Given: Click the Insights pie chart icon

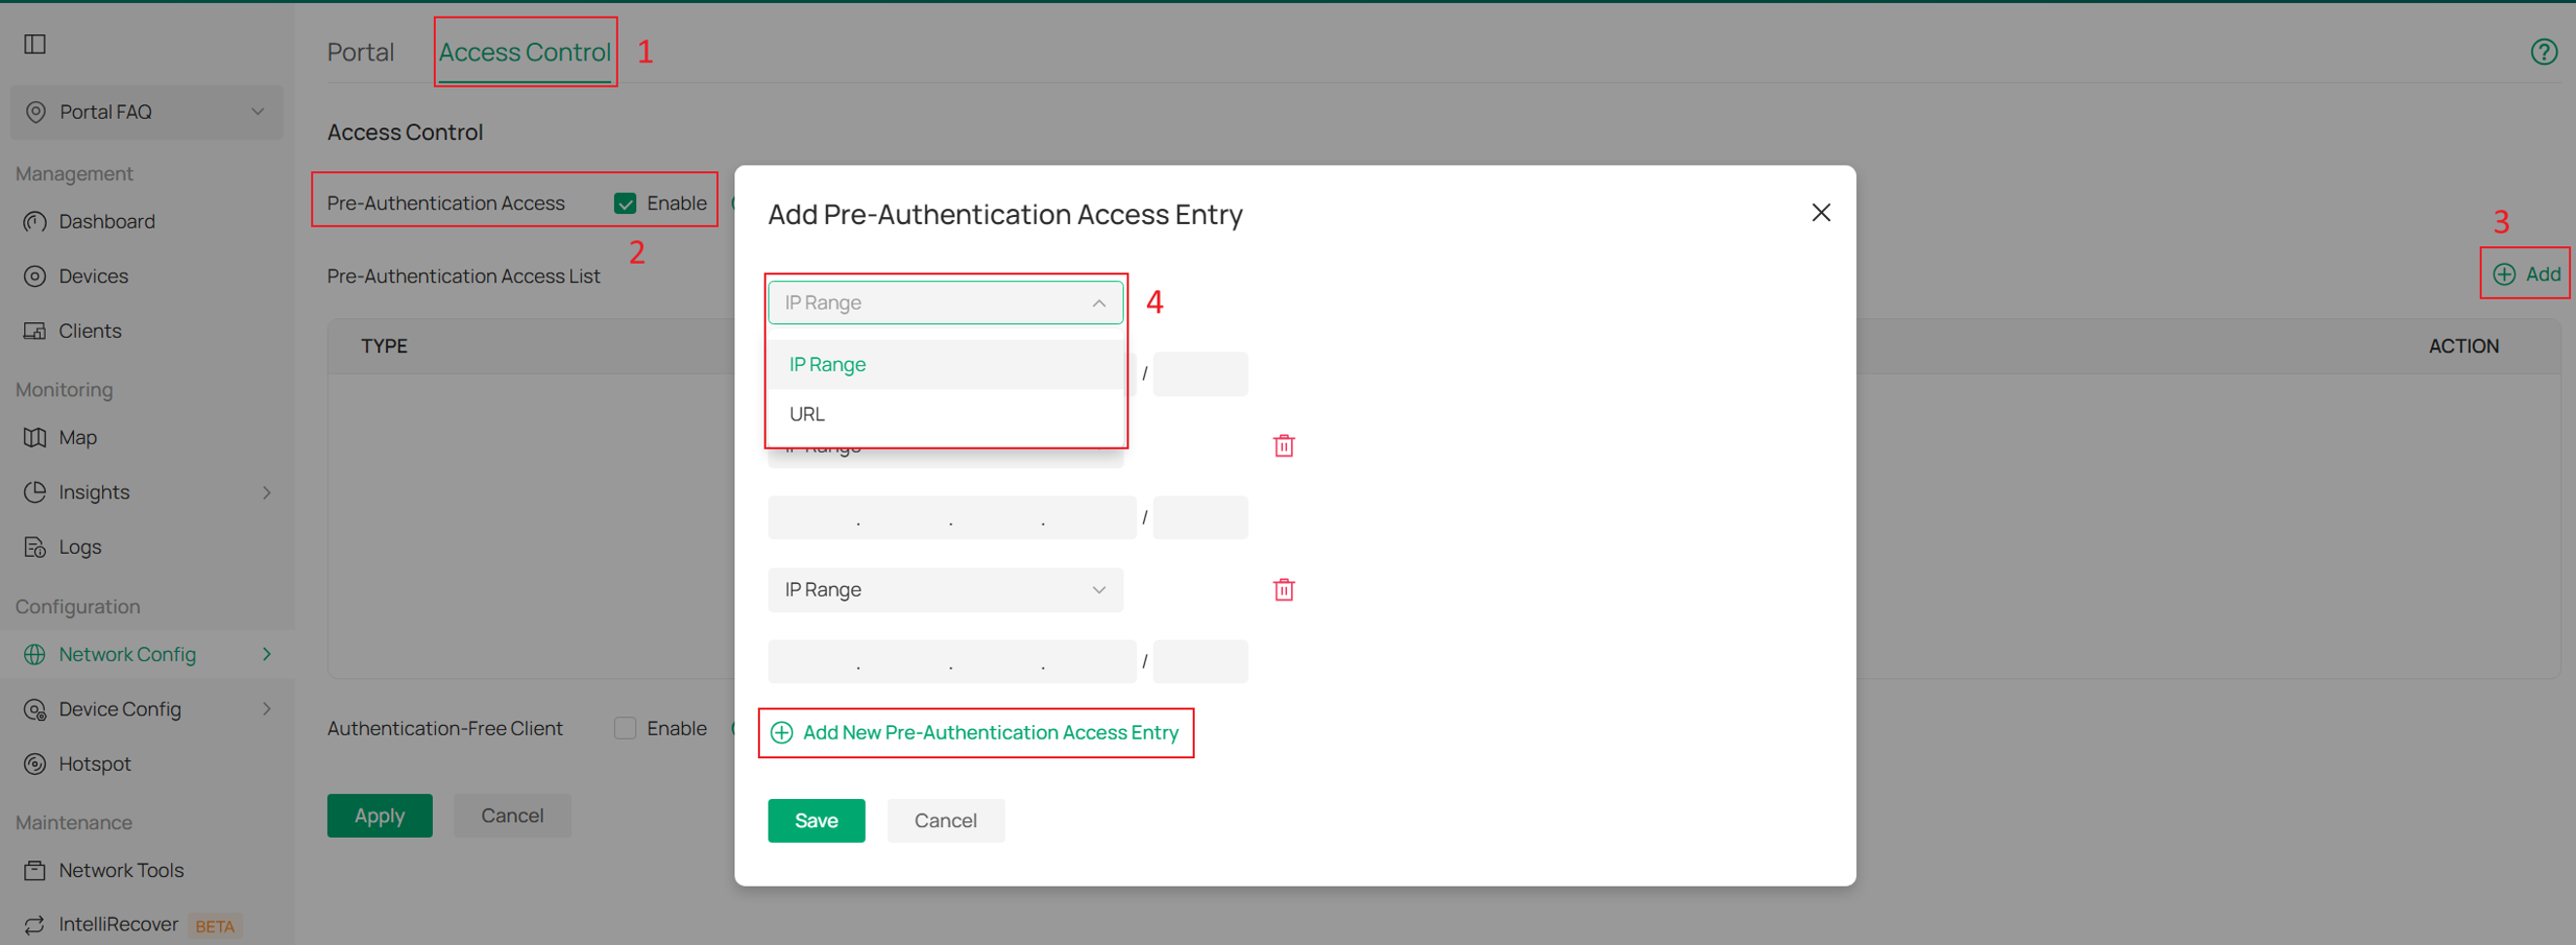Looking at the screenshot, I should [35, 492].
